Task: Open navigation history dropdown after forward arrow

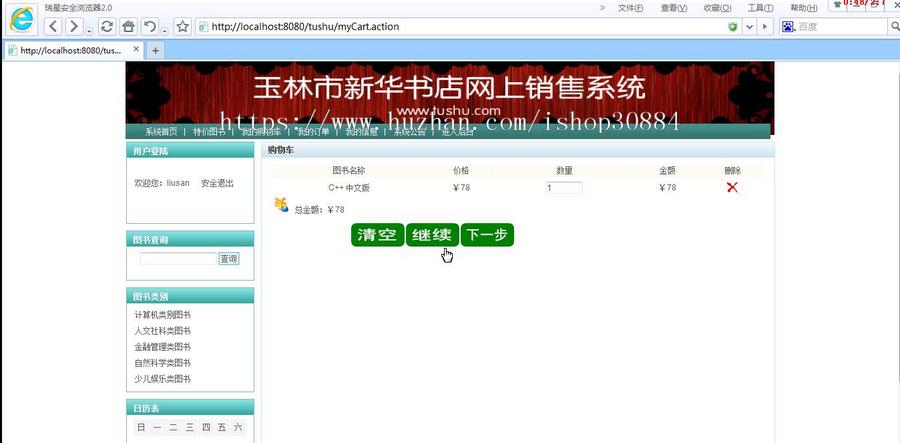Action: point(89,30)
